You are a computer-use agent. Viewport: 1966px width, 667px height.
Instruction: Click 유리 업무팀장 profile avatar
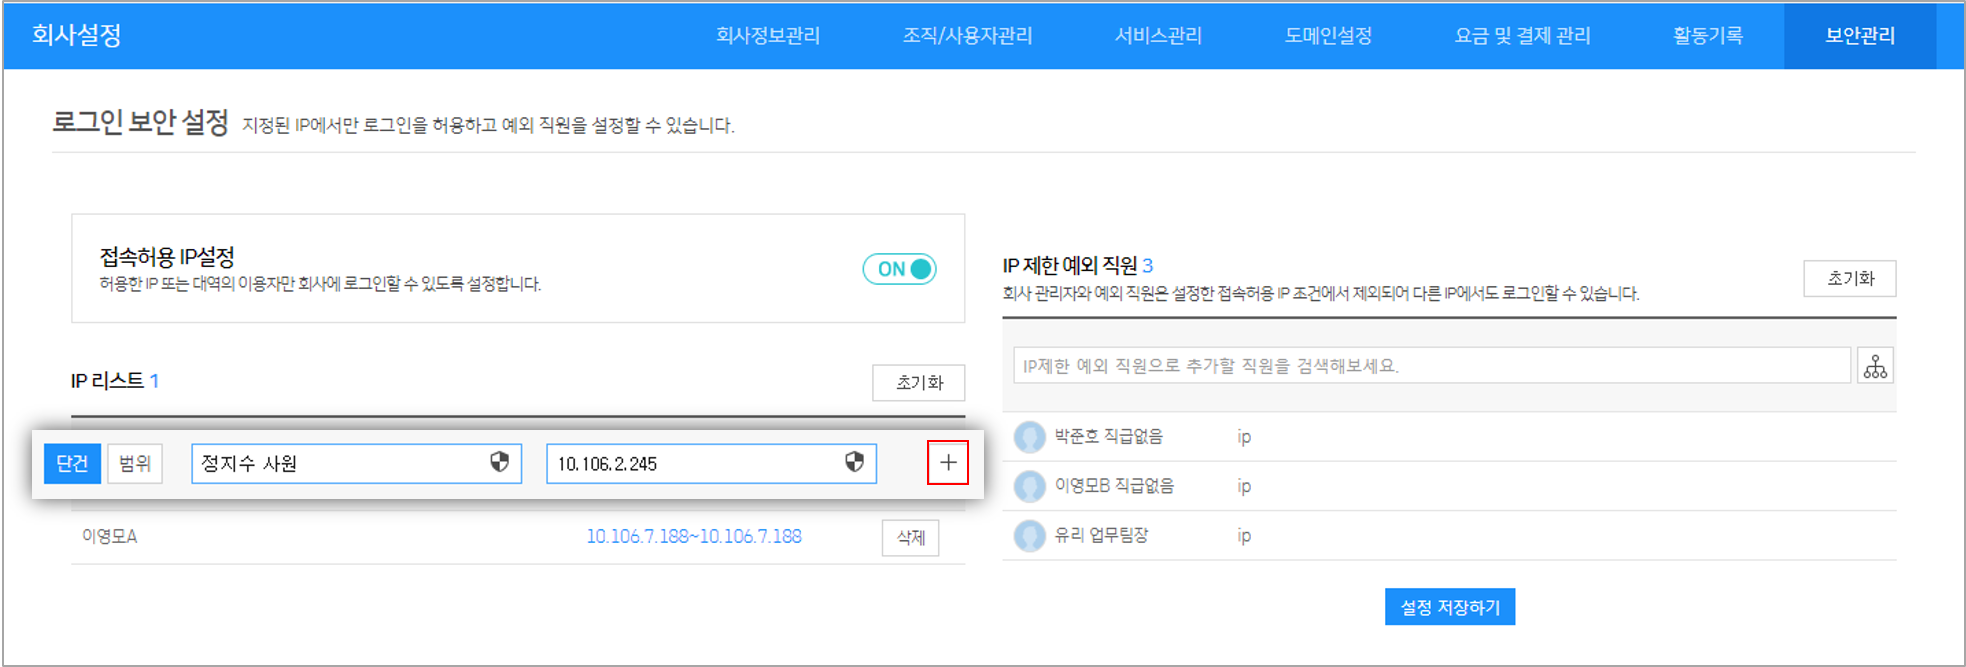pos(1029,536)
